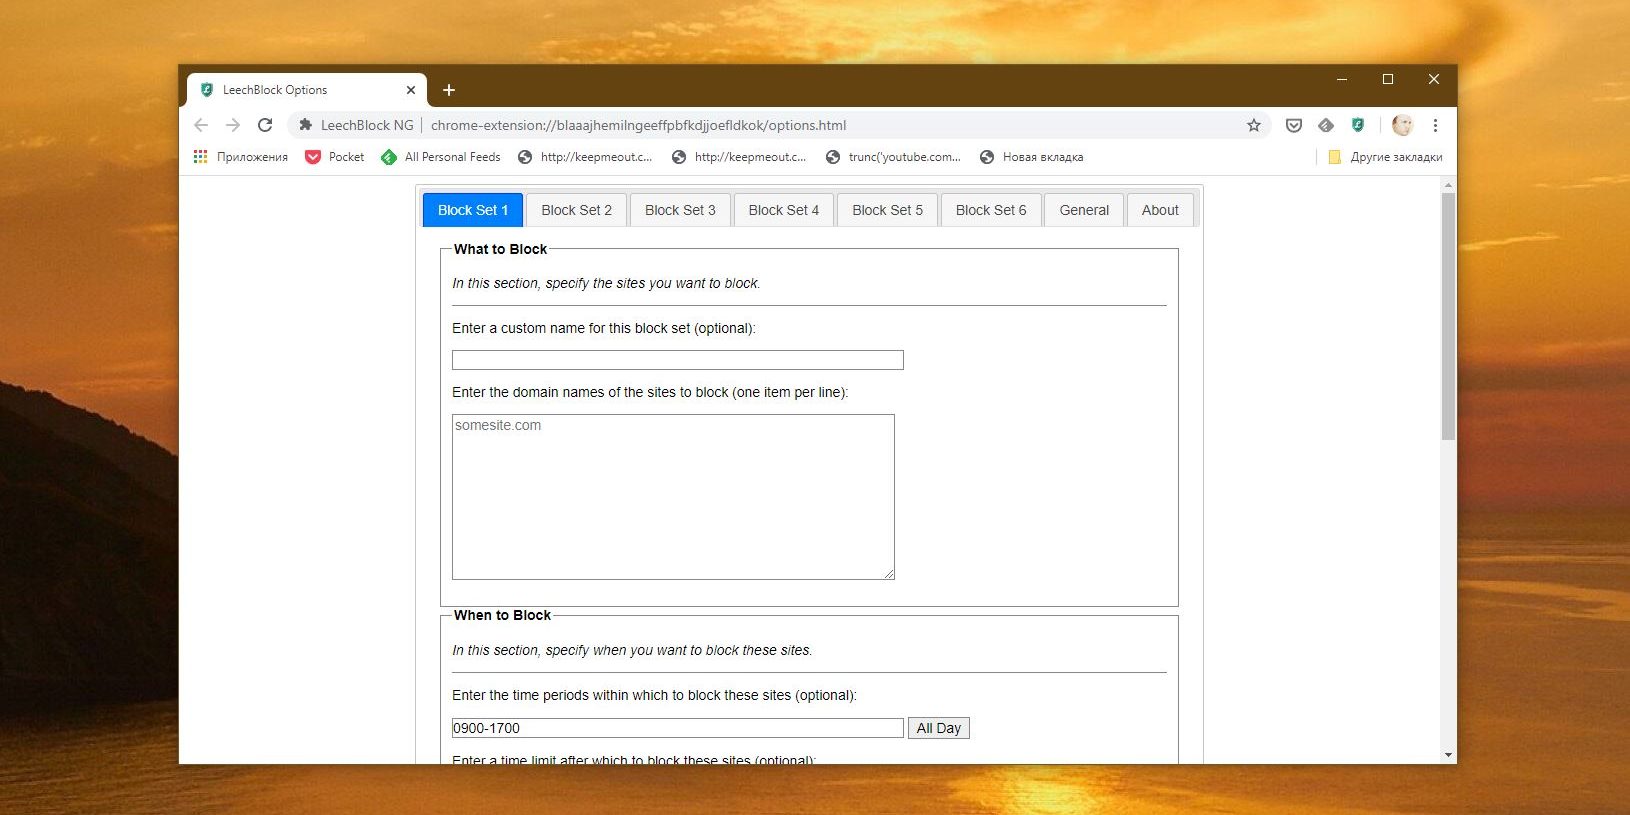Screen dimensions: 1630x815
Task: Close the LeechBlock Options tab
Action: tap(410, 90)
